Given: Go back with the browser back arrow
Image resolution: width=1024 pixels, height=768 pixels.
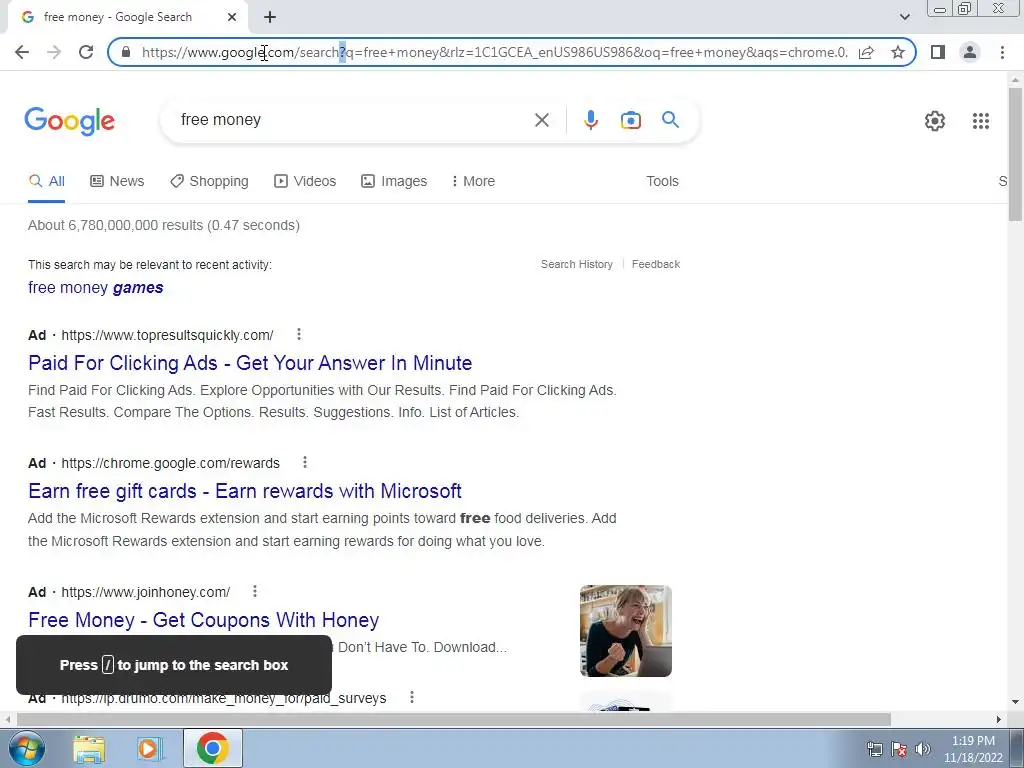Looking at the screenshot, I should [22, 52].
